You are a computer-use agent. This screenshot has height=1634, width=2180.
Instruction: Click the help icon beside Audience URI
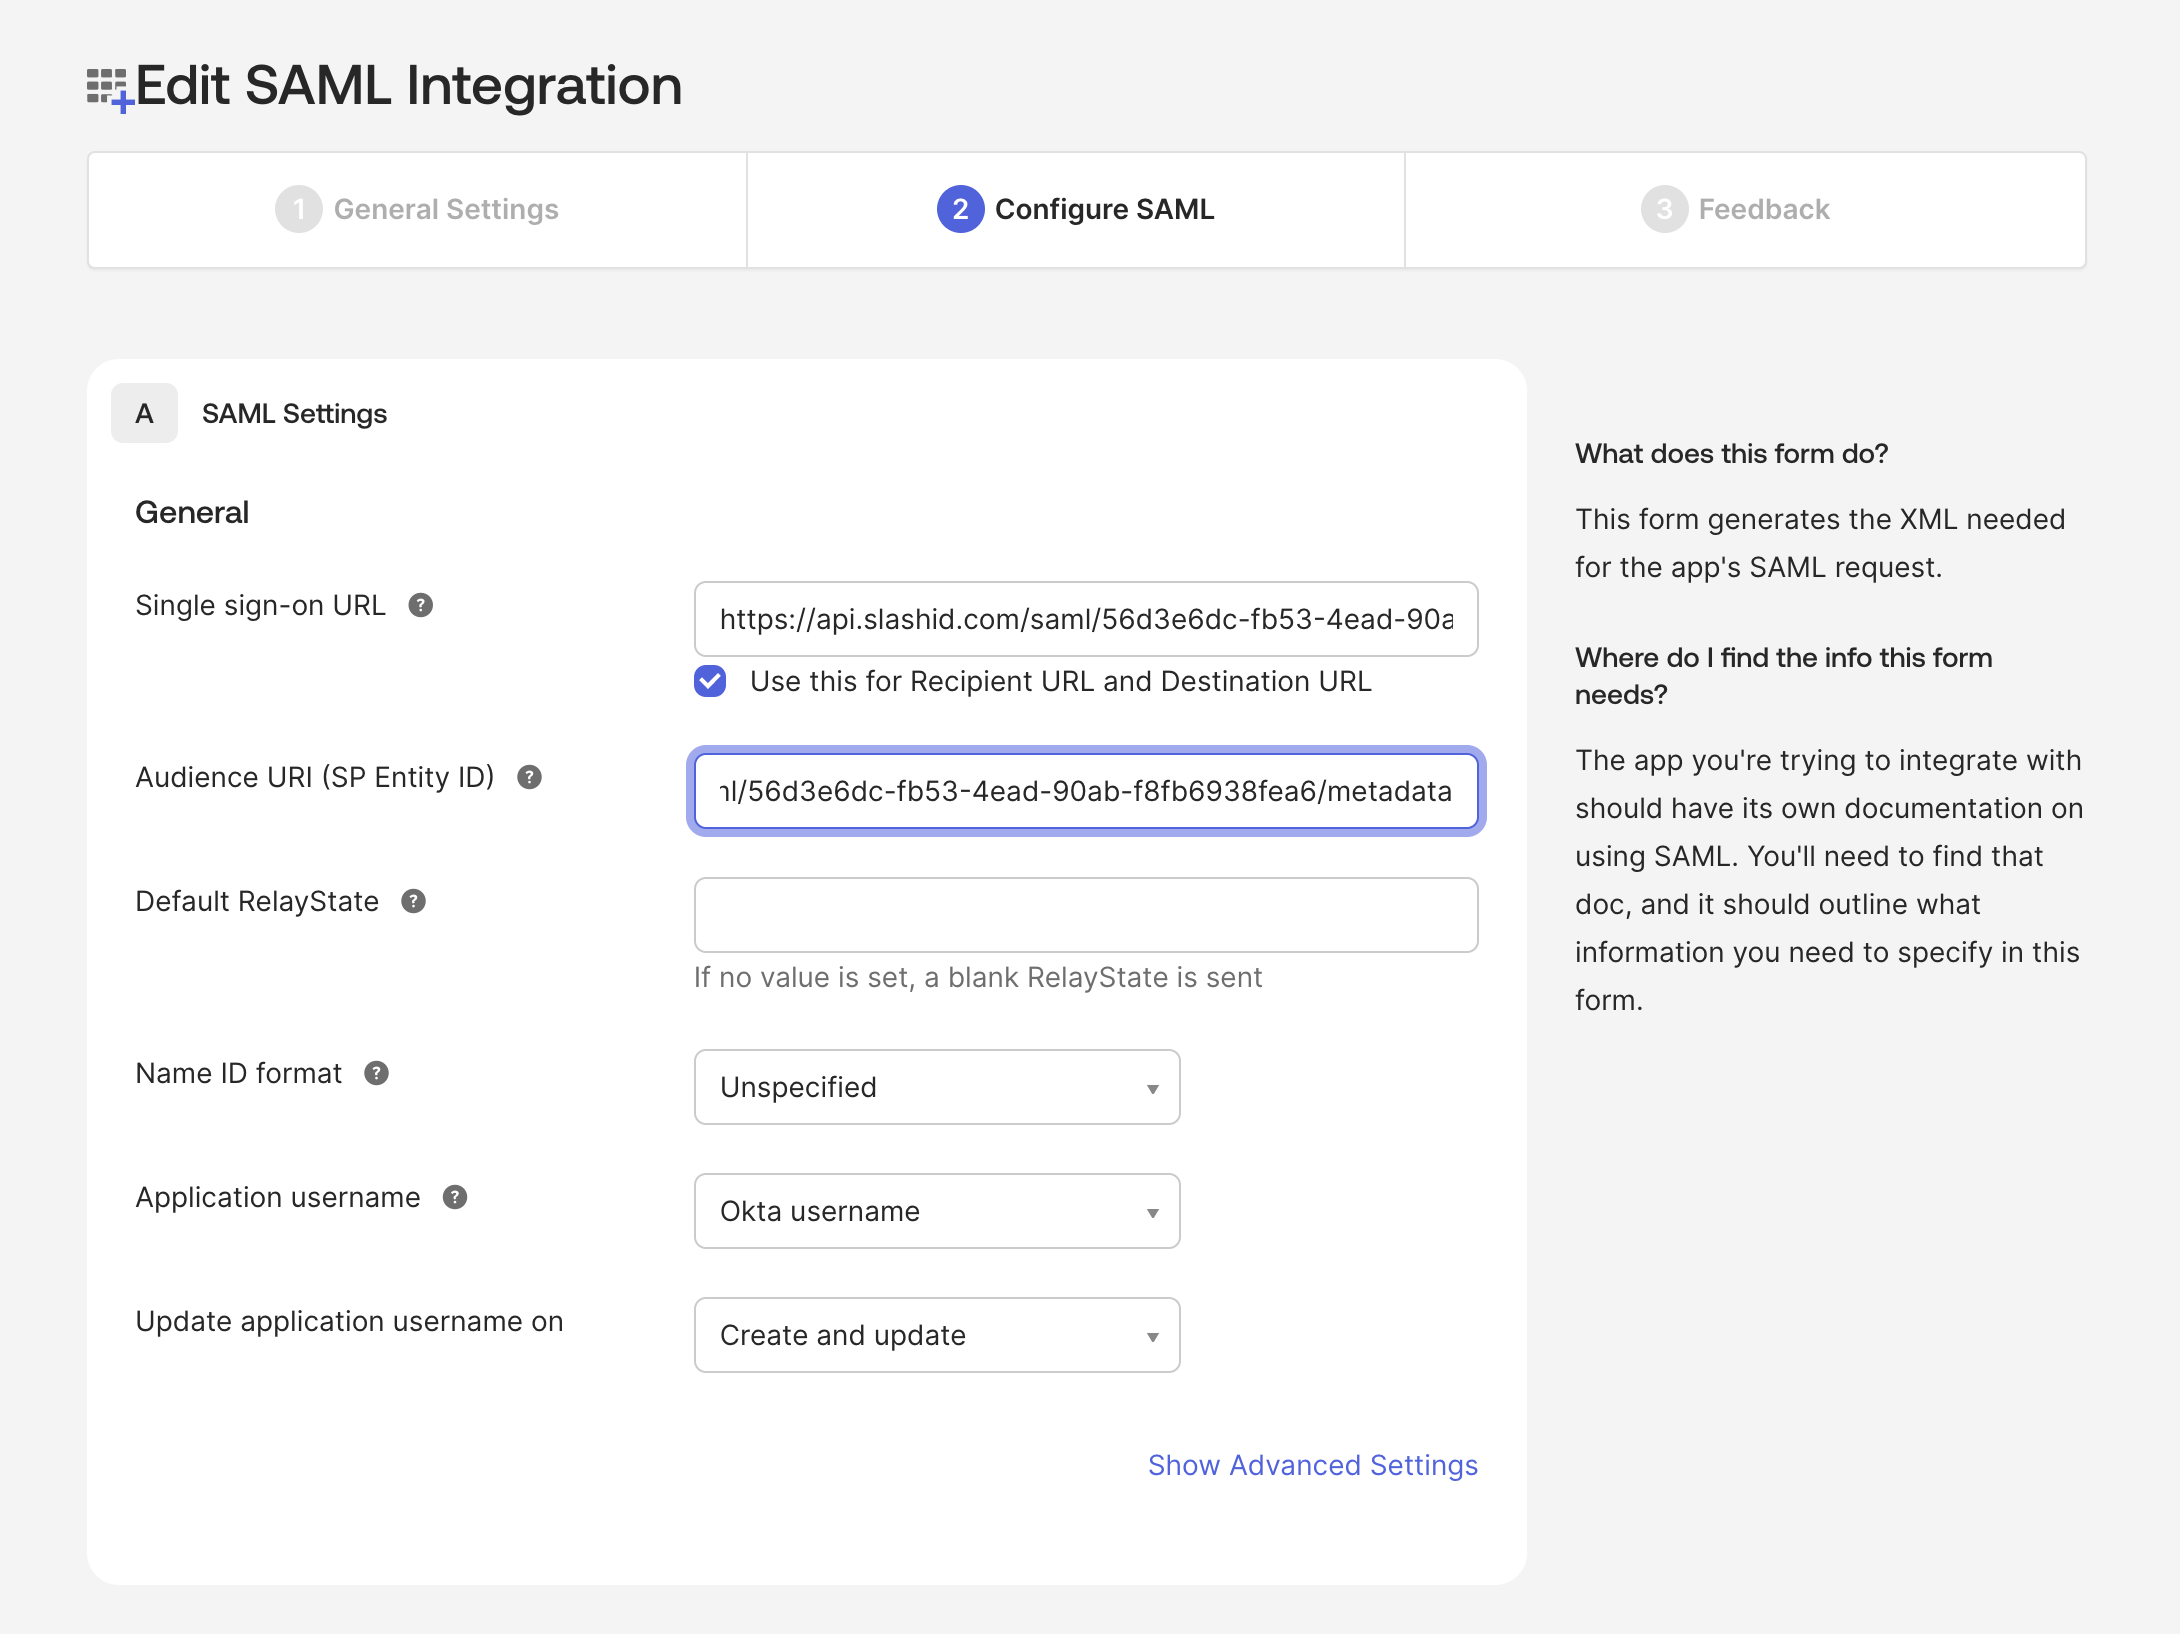tap(530, 776)
